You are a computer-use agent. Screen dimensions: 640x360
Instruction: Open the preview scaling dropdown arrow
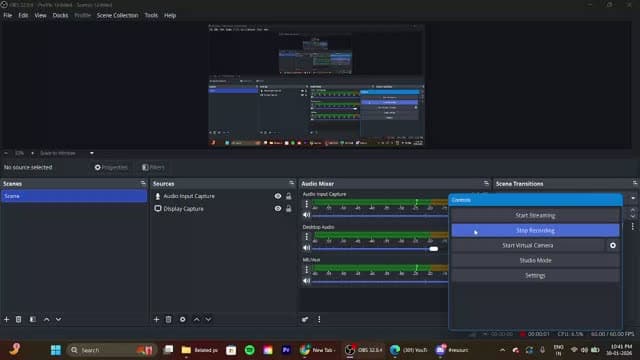tap(92, 153)
